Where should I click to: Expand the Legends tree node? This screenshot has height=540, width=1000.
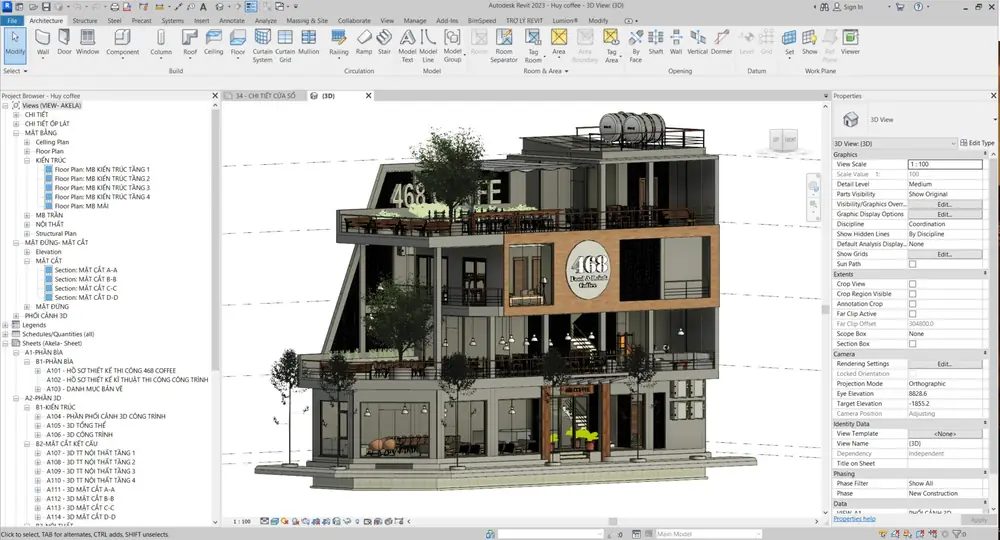point(5,325)
